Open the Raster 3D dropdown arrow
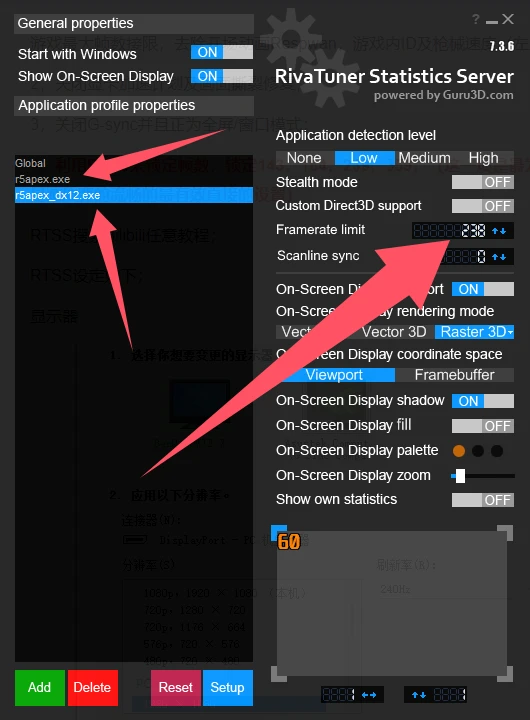The height and width of the screenshot is (720, 530). point(510,332)
